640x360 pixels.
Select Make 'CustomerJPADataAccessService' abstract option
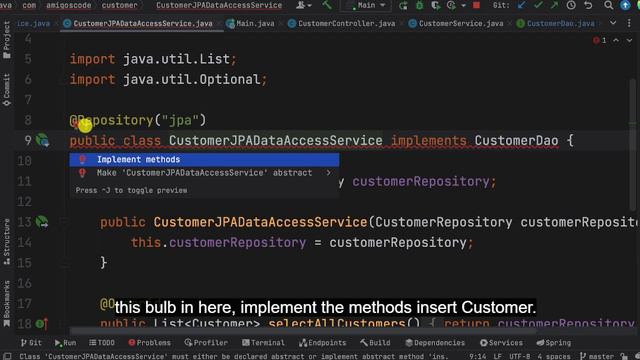click(204, 173)
